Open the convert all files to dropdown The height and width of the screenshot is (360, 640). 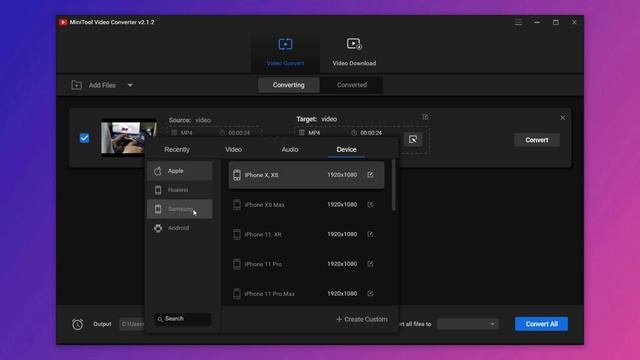468,324
